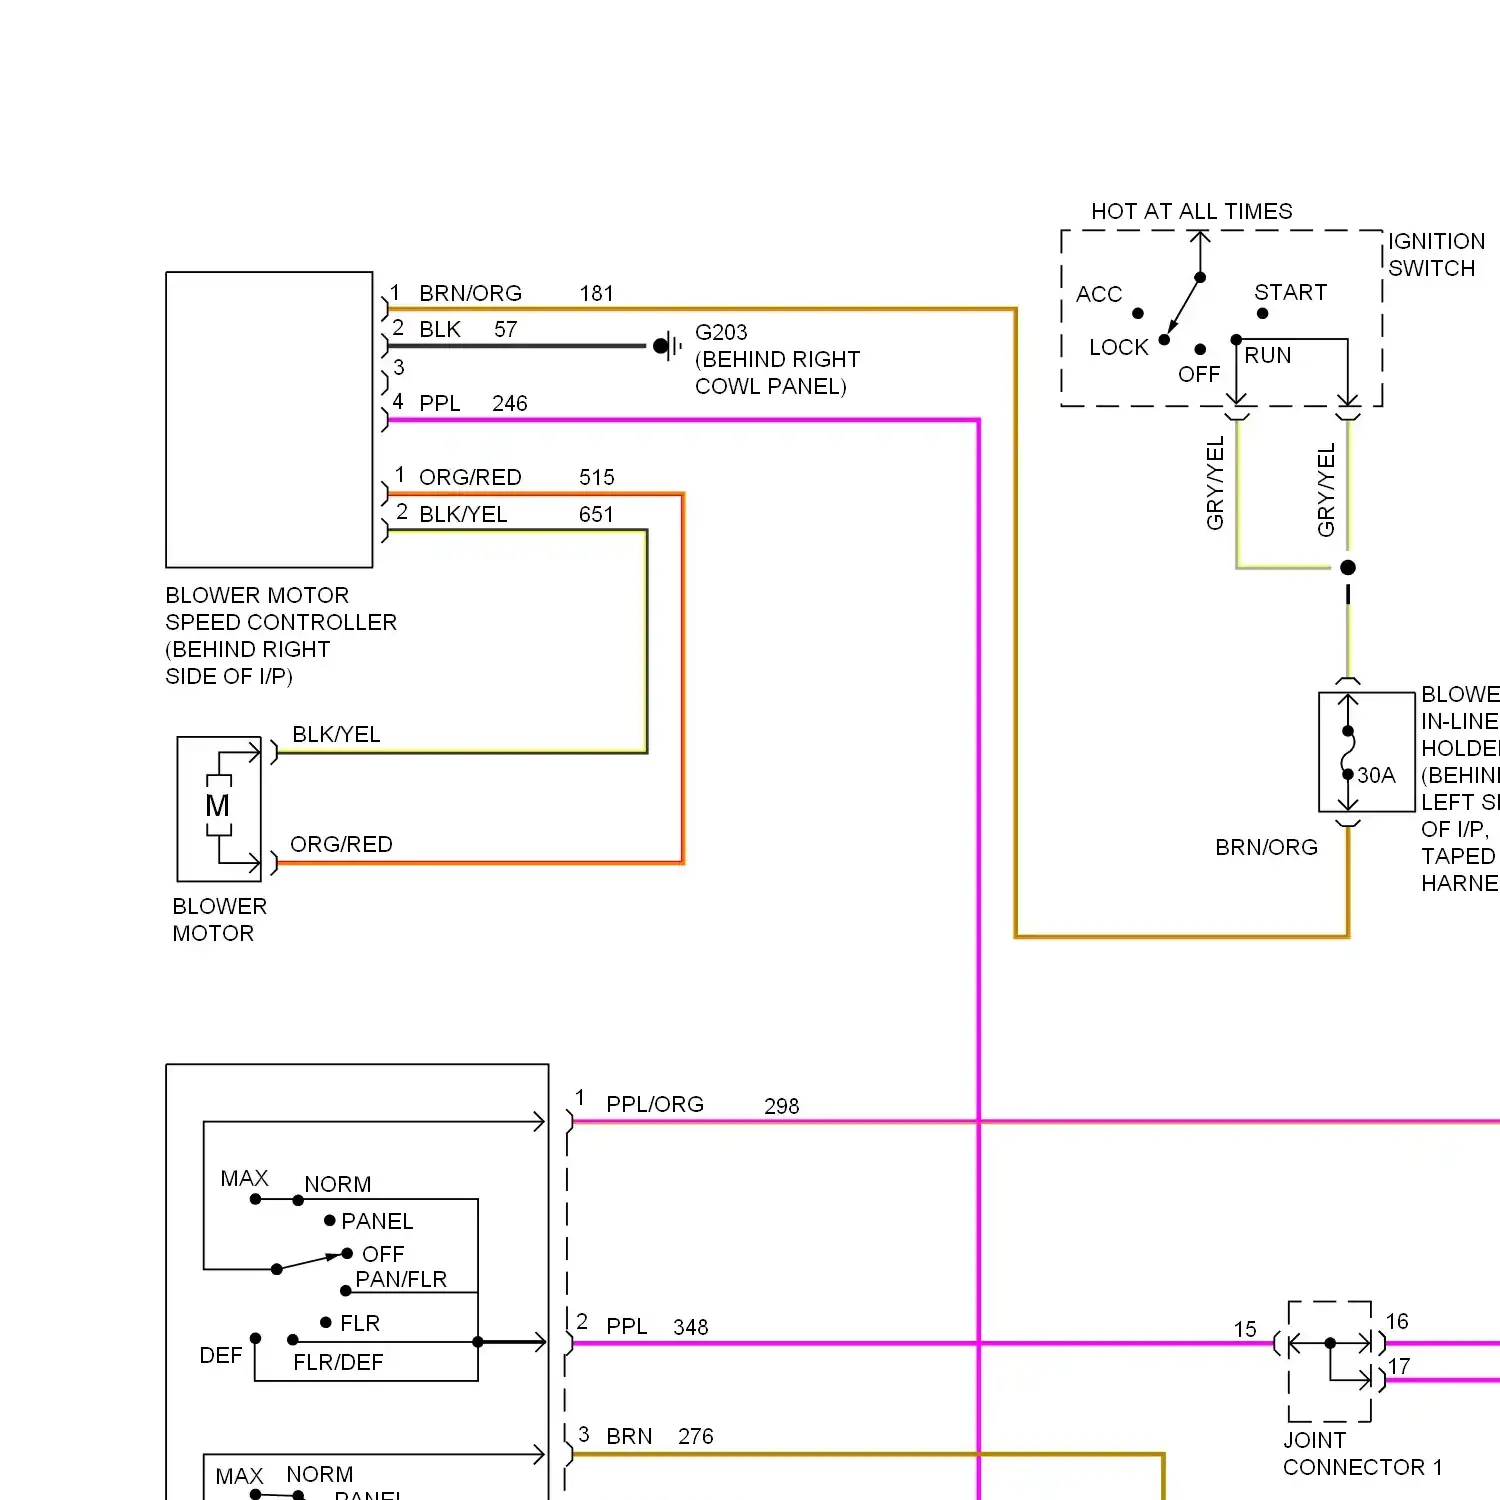Select pin 17 on the joint connector
The width and height of the screenshot is (1500, 1500).
pos(1399,1365)
